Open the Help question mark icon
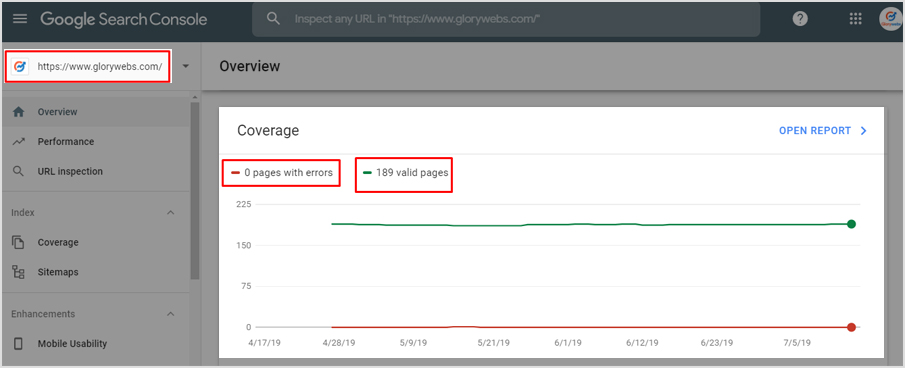The height and width of the screenshot is (368, 905). coord(799,19)
